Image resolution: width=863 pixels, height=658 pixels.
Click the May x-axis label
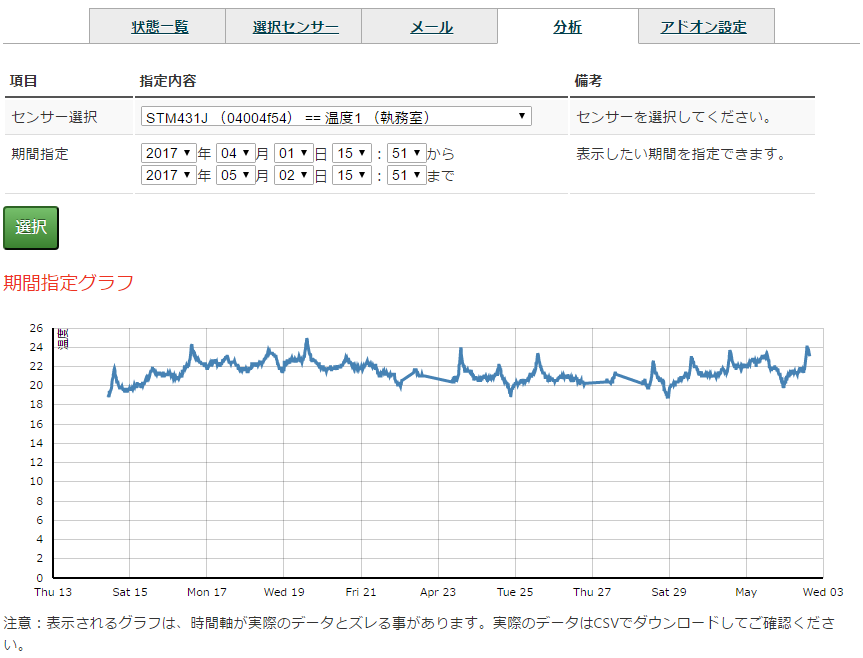tap(746, 592)
